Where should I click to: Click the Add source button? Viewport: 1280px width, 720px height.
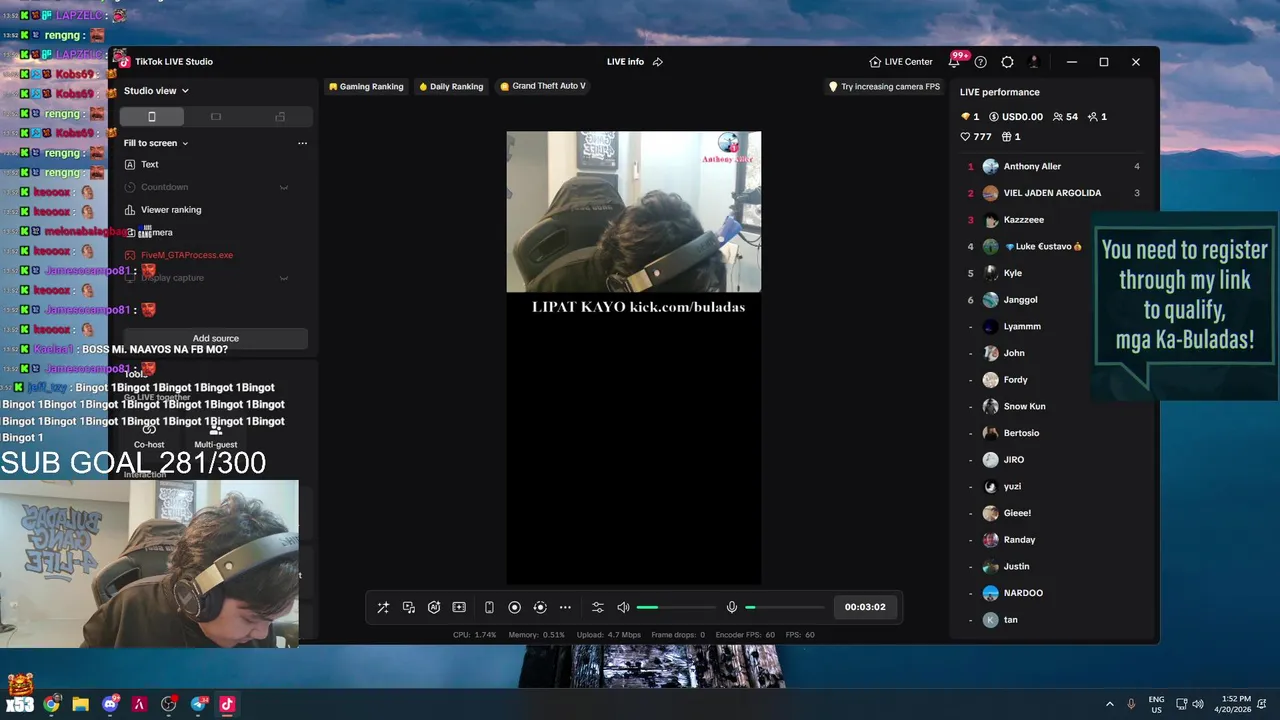coord(216,338)
